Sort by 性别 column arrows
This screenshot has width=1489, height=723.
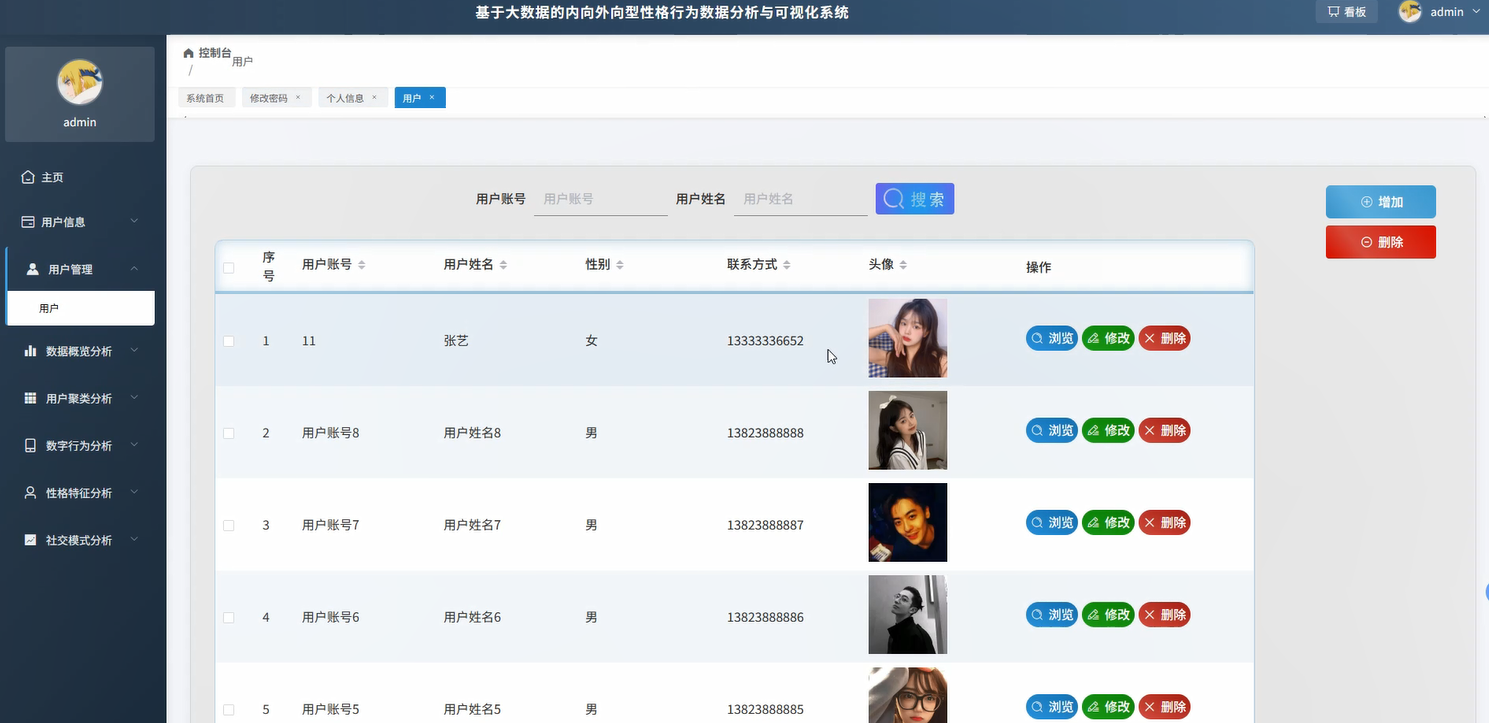[620, 265]
